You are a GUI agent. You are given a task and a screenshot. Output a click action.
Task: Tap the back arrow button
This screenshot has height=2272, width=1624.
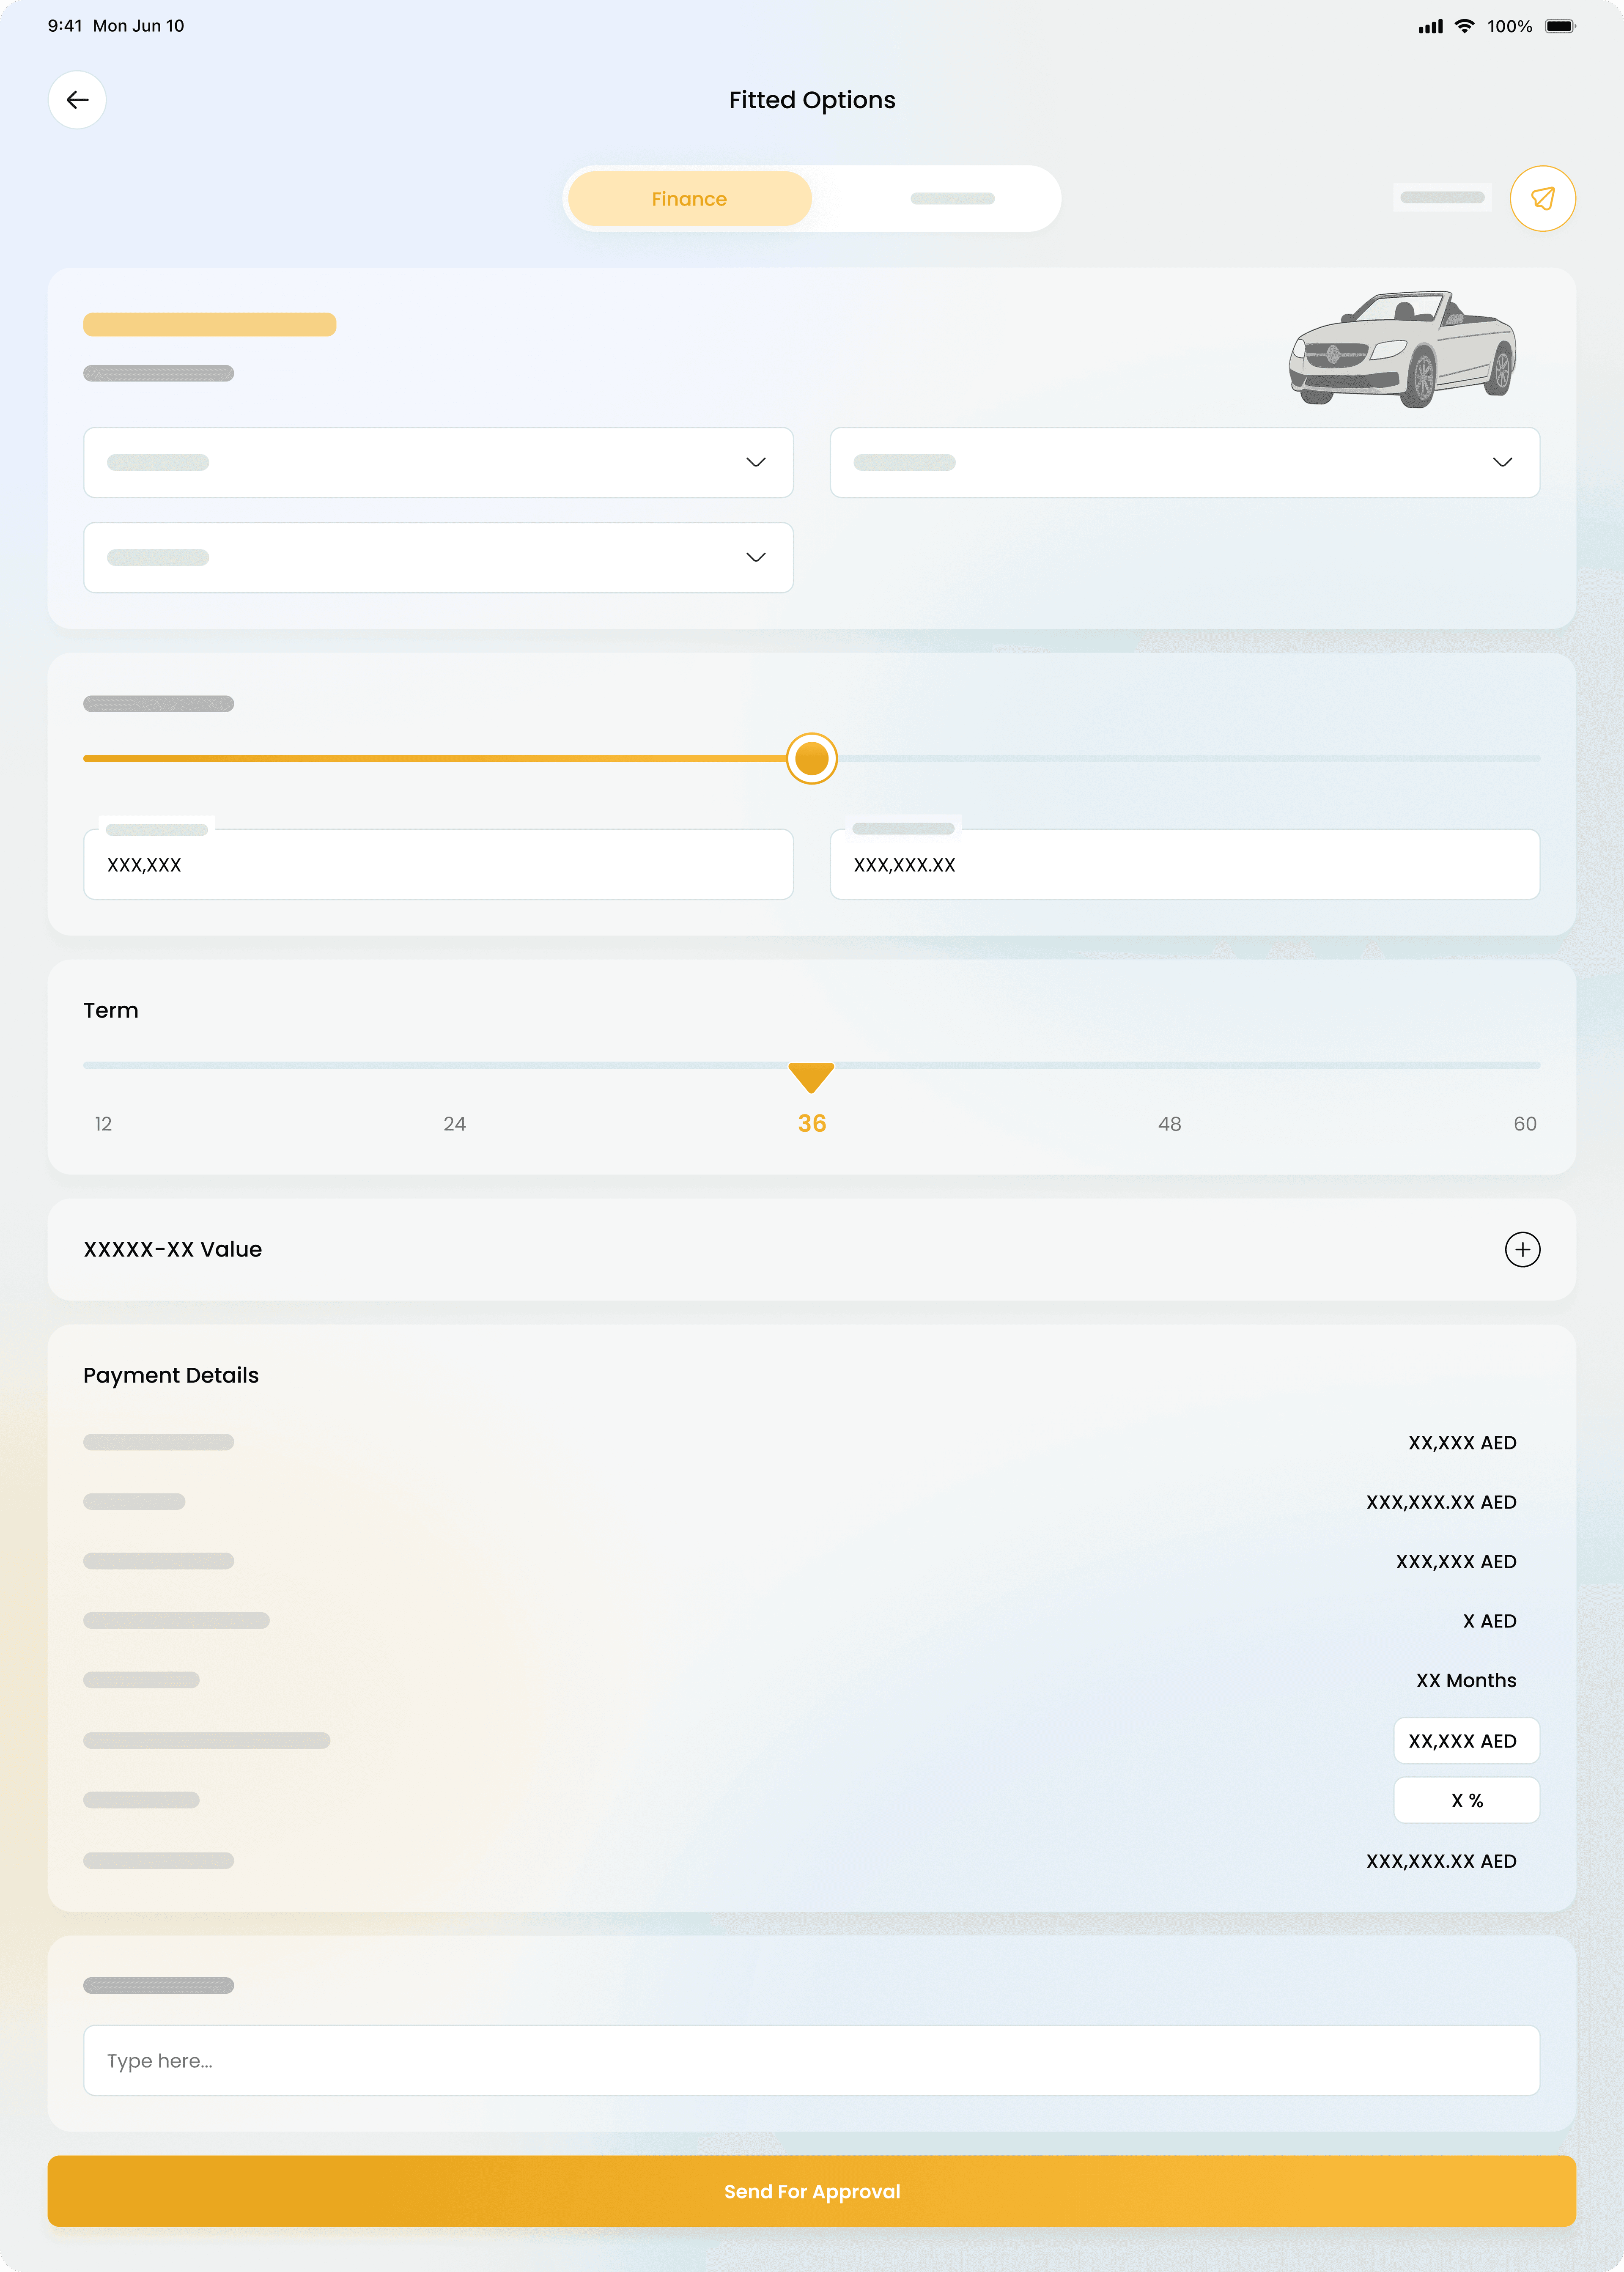click(x=77, y=100)
